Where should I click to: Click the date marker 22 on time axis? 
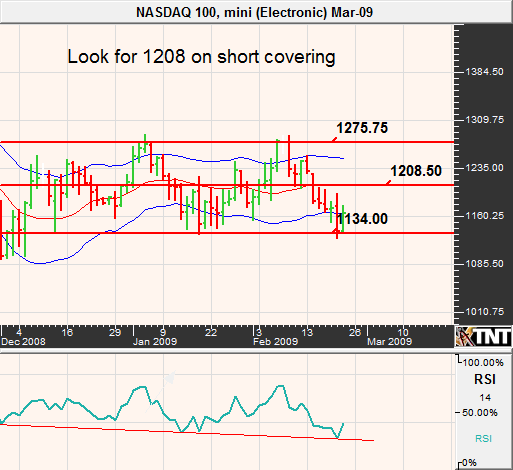coord(211,332)
